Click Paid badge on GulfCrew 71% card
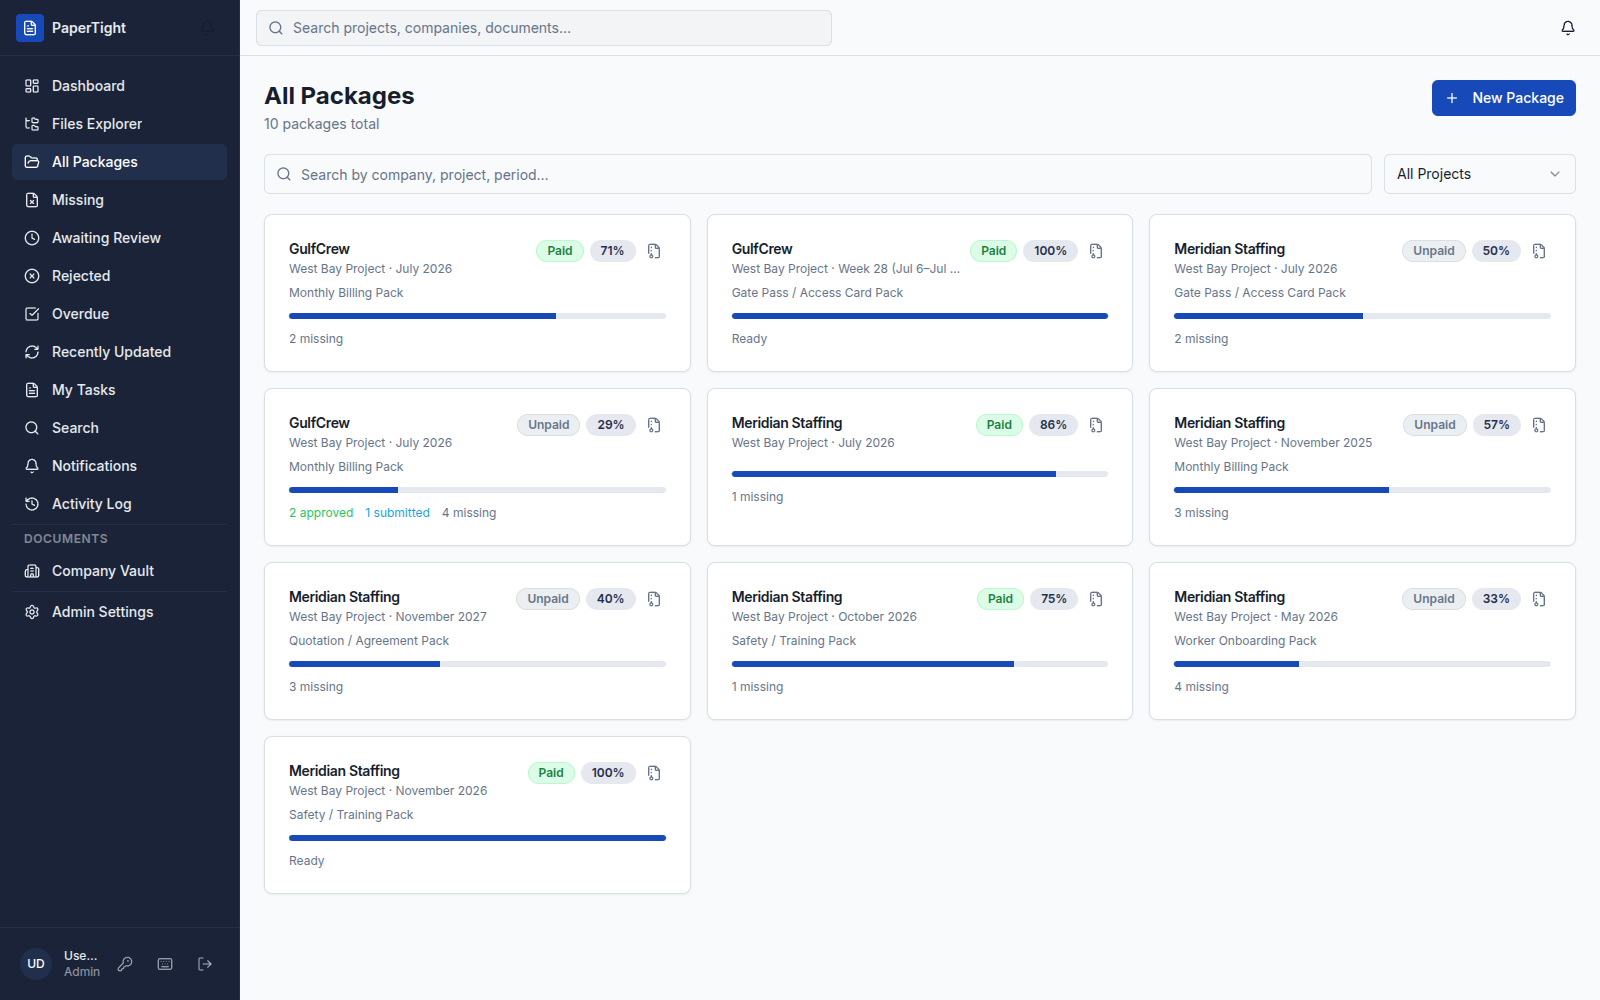The height and width of the screenshot is (1000, 1600). click(560, 251)
